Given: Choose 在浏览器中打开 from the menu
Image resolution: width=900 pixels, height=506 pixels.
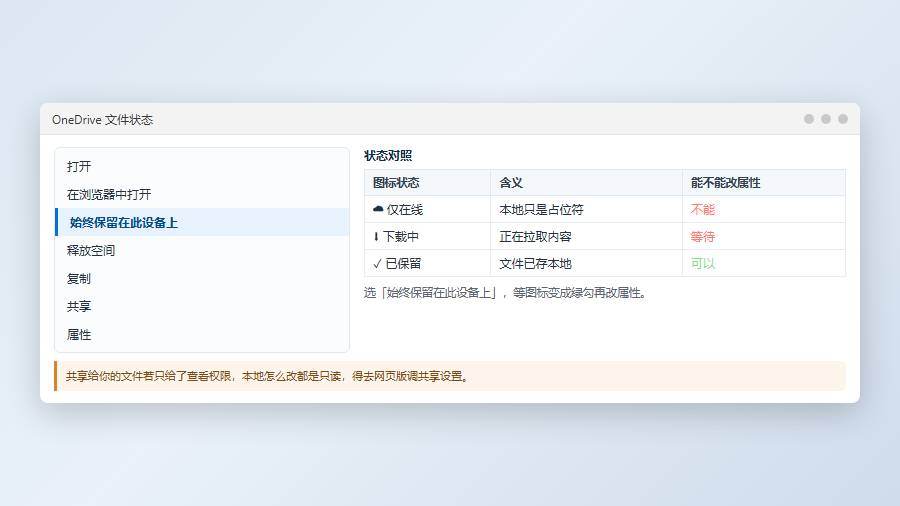Looking at the screenshot, I should [x=202, y=194].
